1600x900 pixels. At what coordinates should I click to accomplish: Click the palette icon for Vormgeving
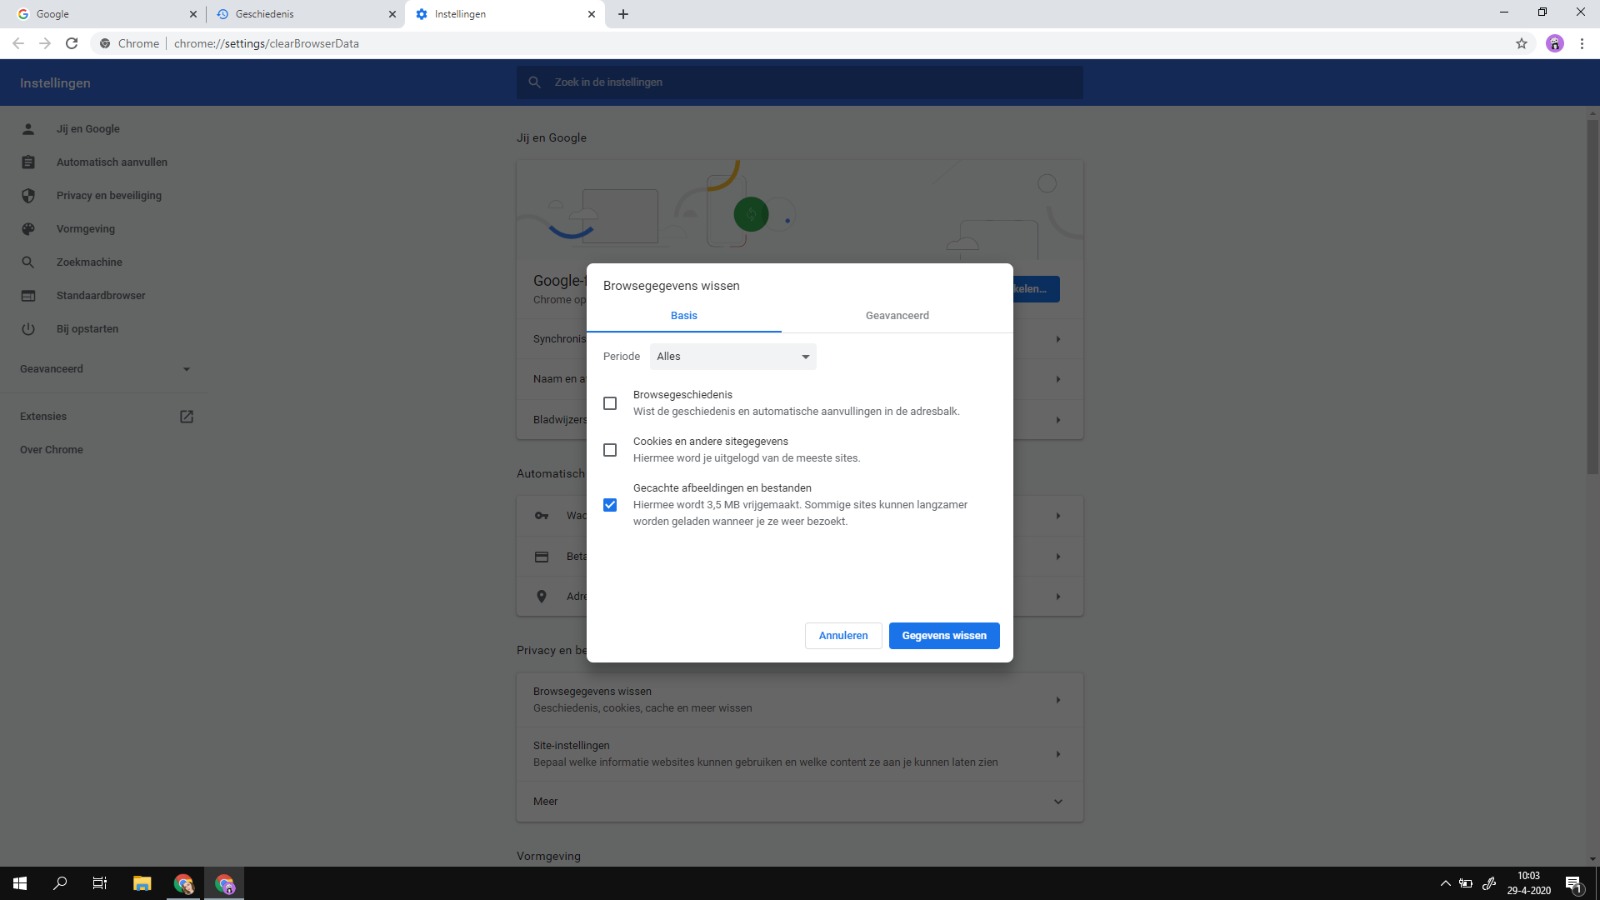[x=28, y=229]
